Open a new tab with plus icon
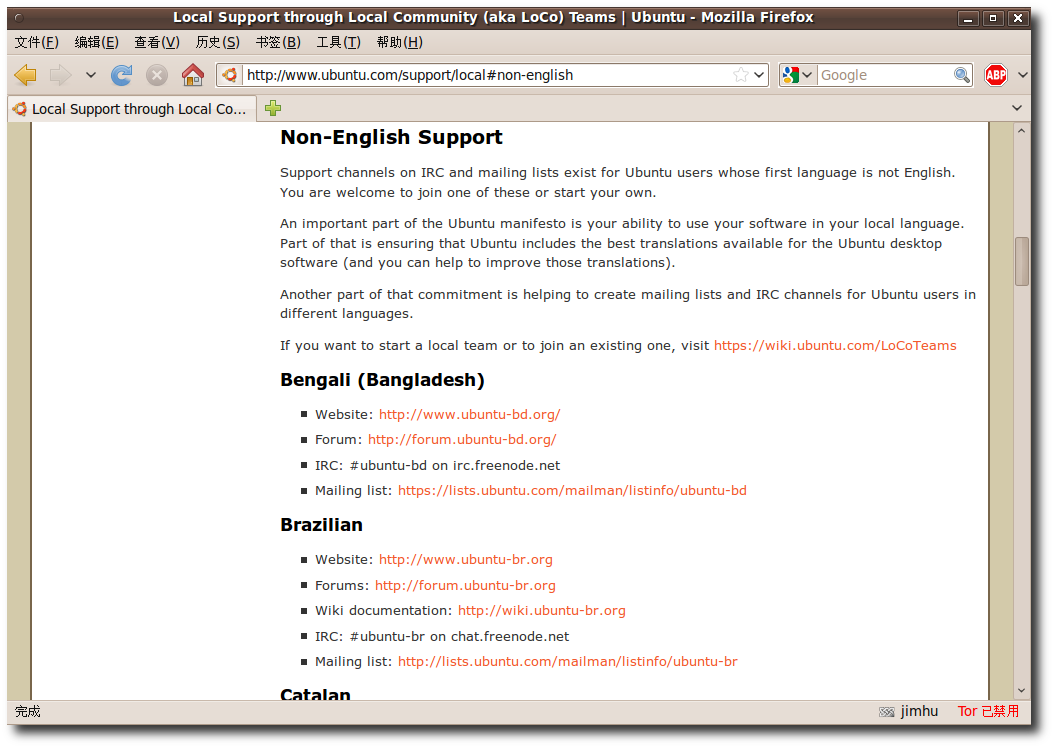The image size is (1054, 748). pyautogui.click(x=273, y=108)
